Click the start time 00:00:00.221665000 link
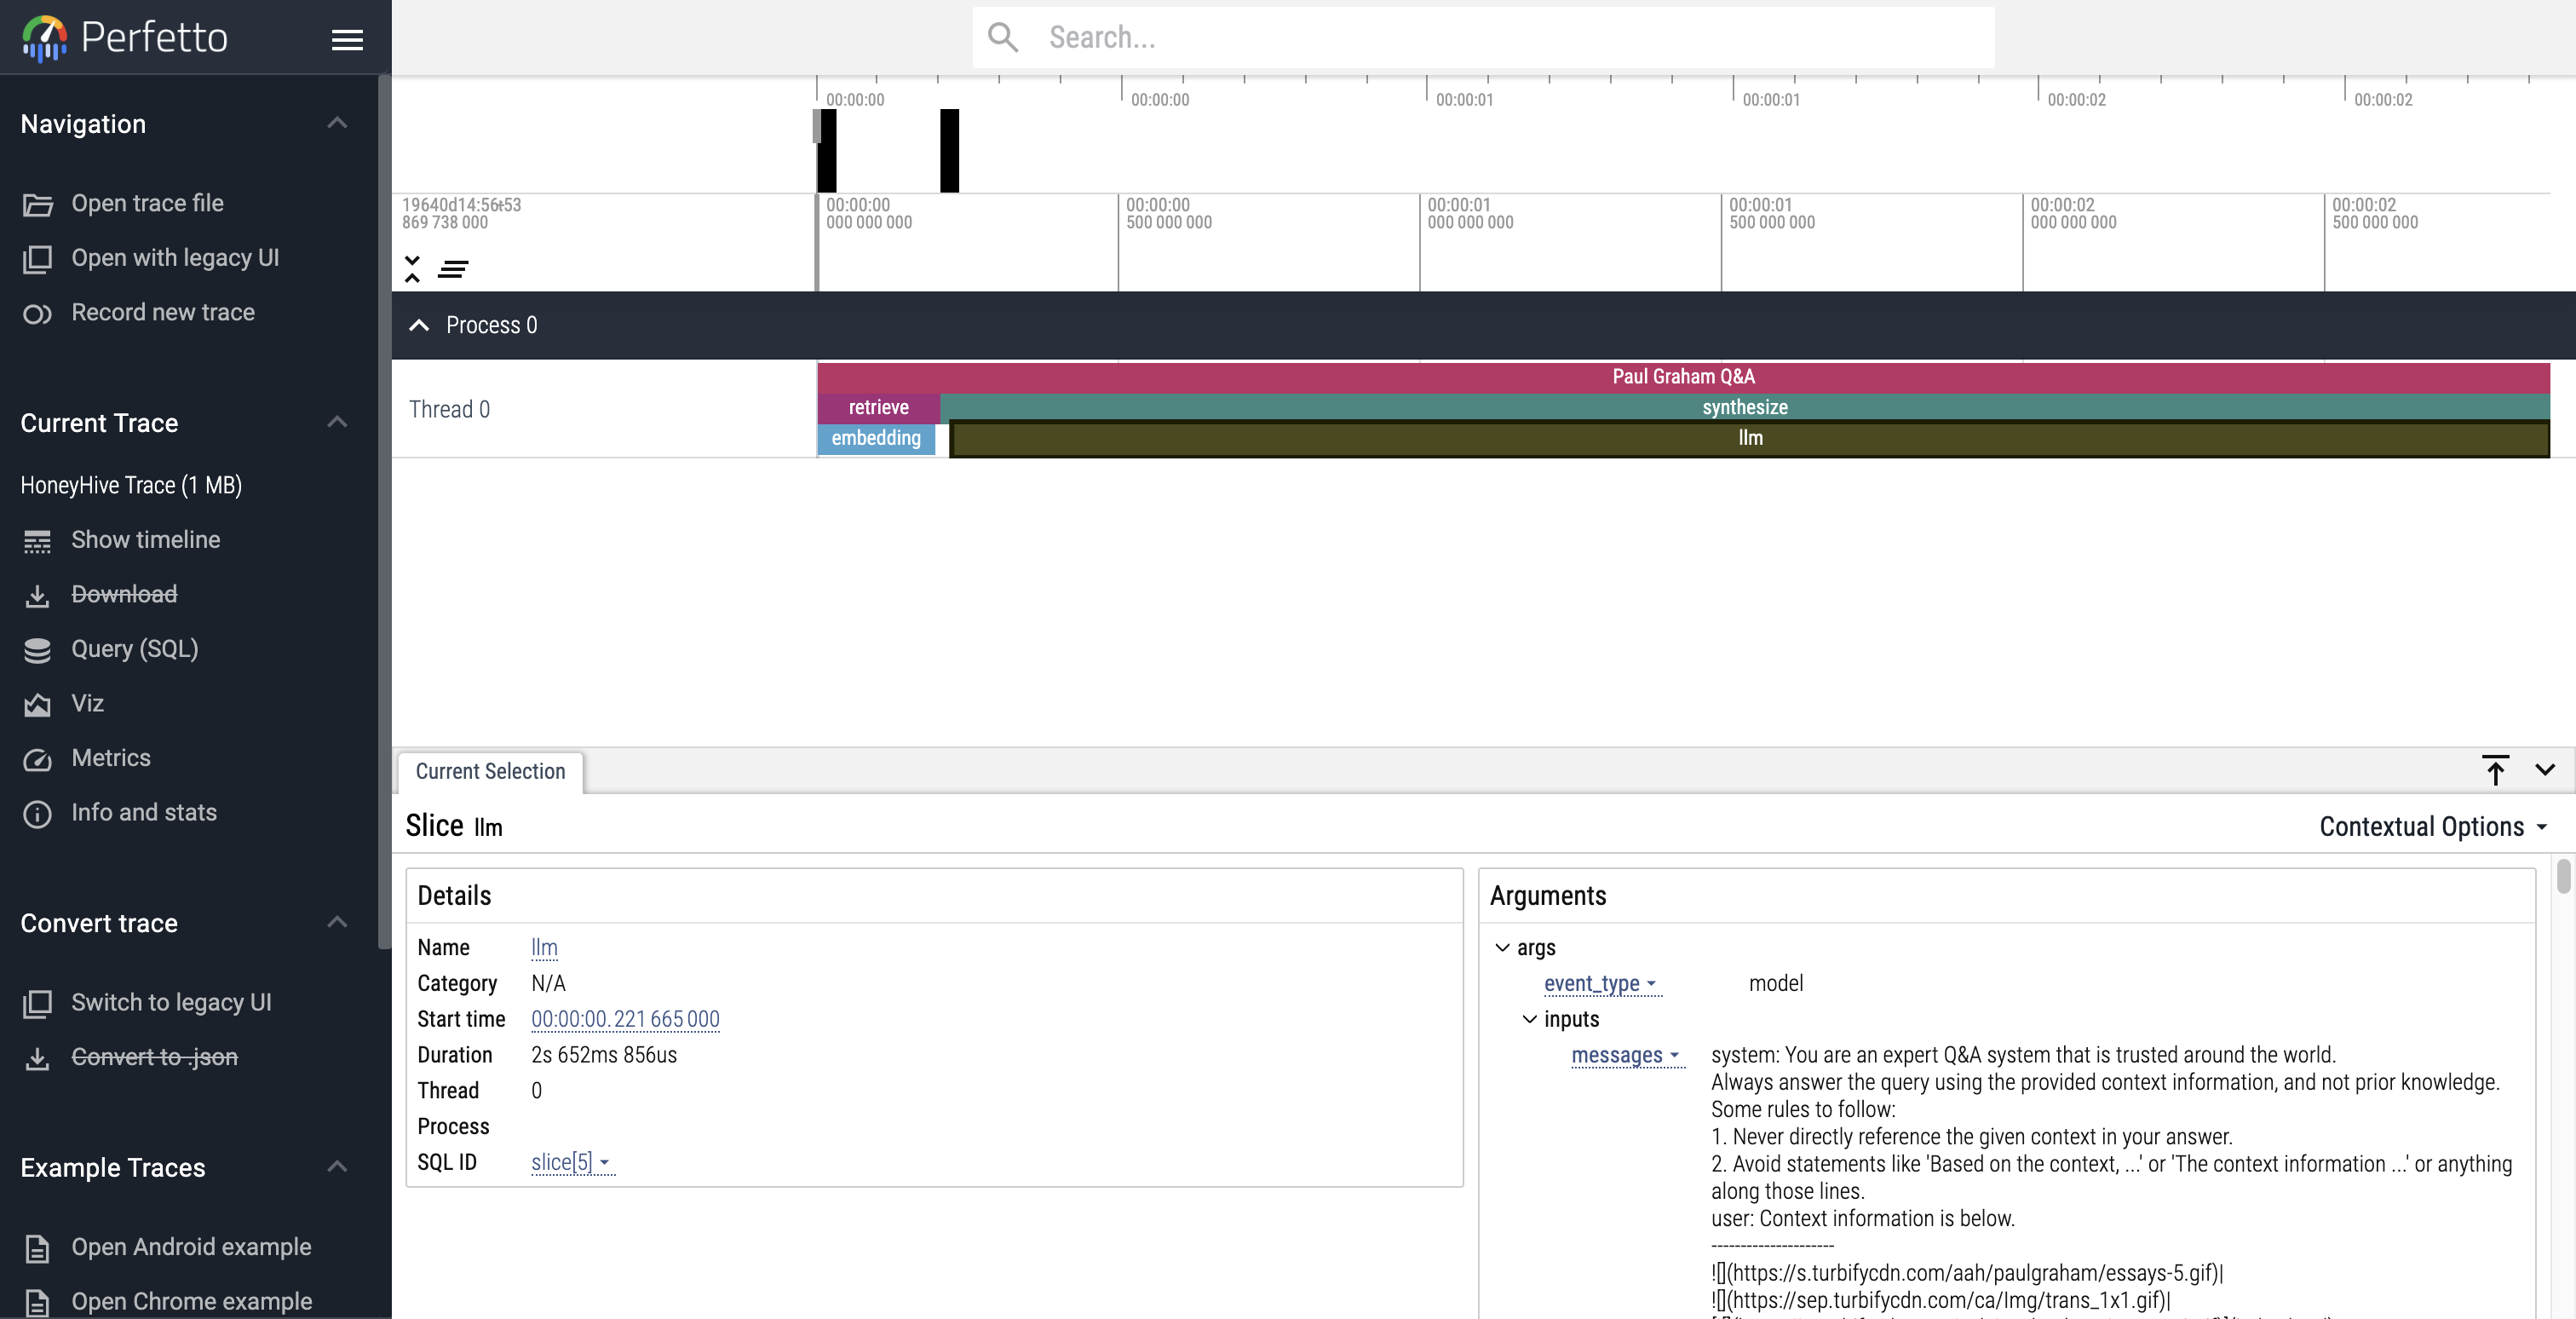The width and height of the screenshot is (2576, 1319). pyautogui.click(x=625, y=1019)
